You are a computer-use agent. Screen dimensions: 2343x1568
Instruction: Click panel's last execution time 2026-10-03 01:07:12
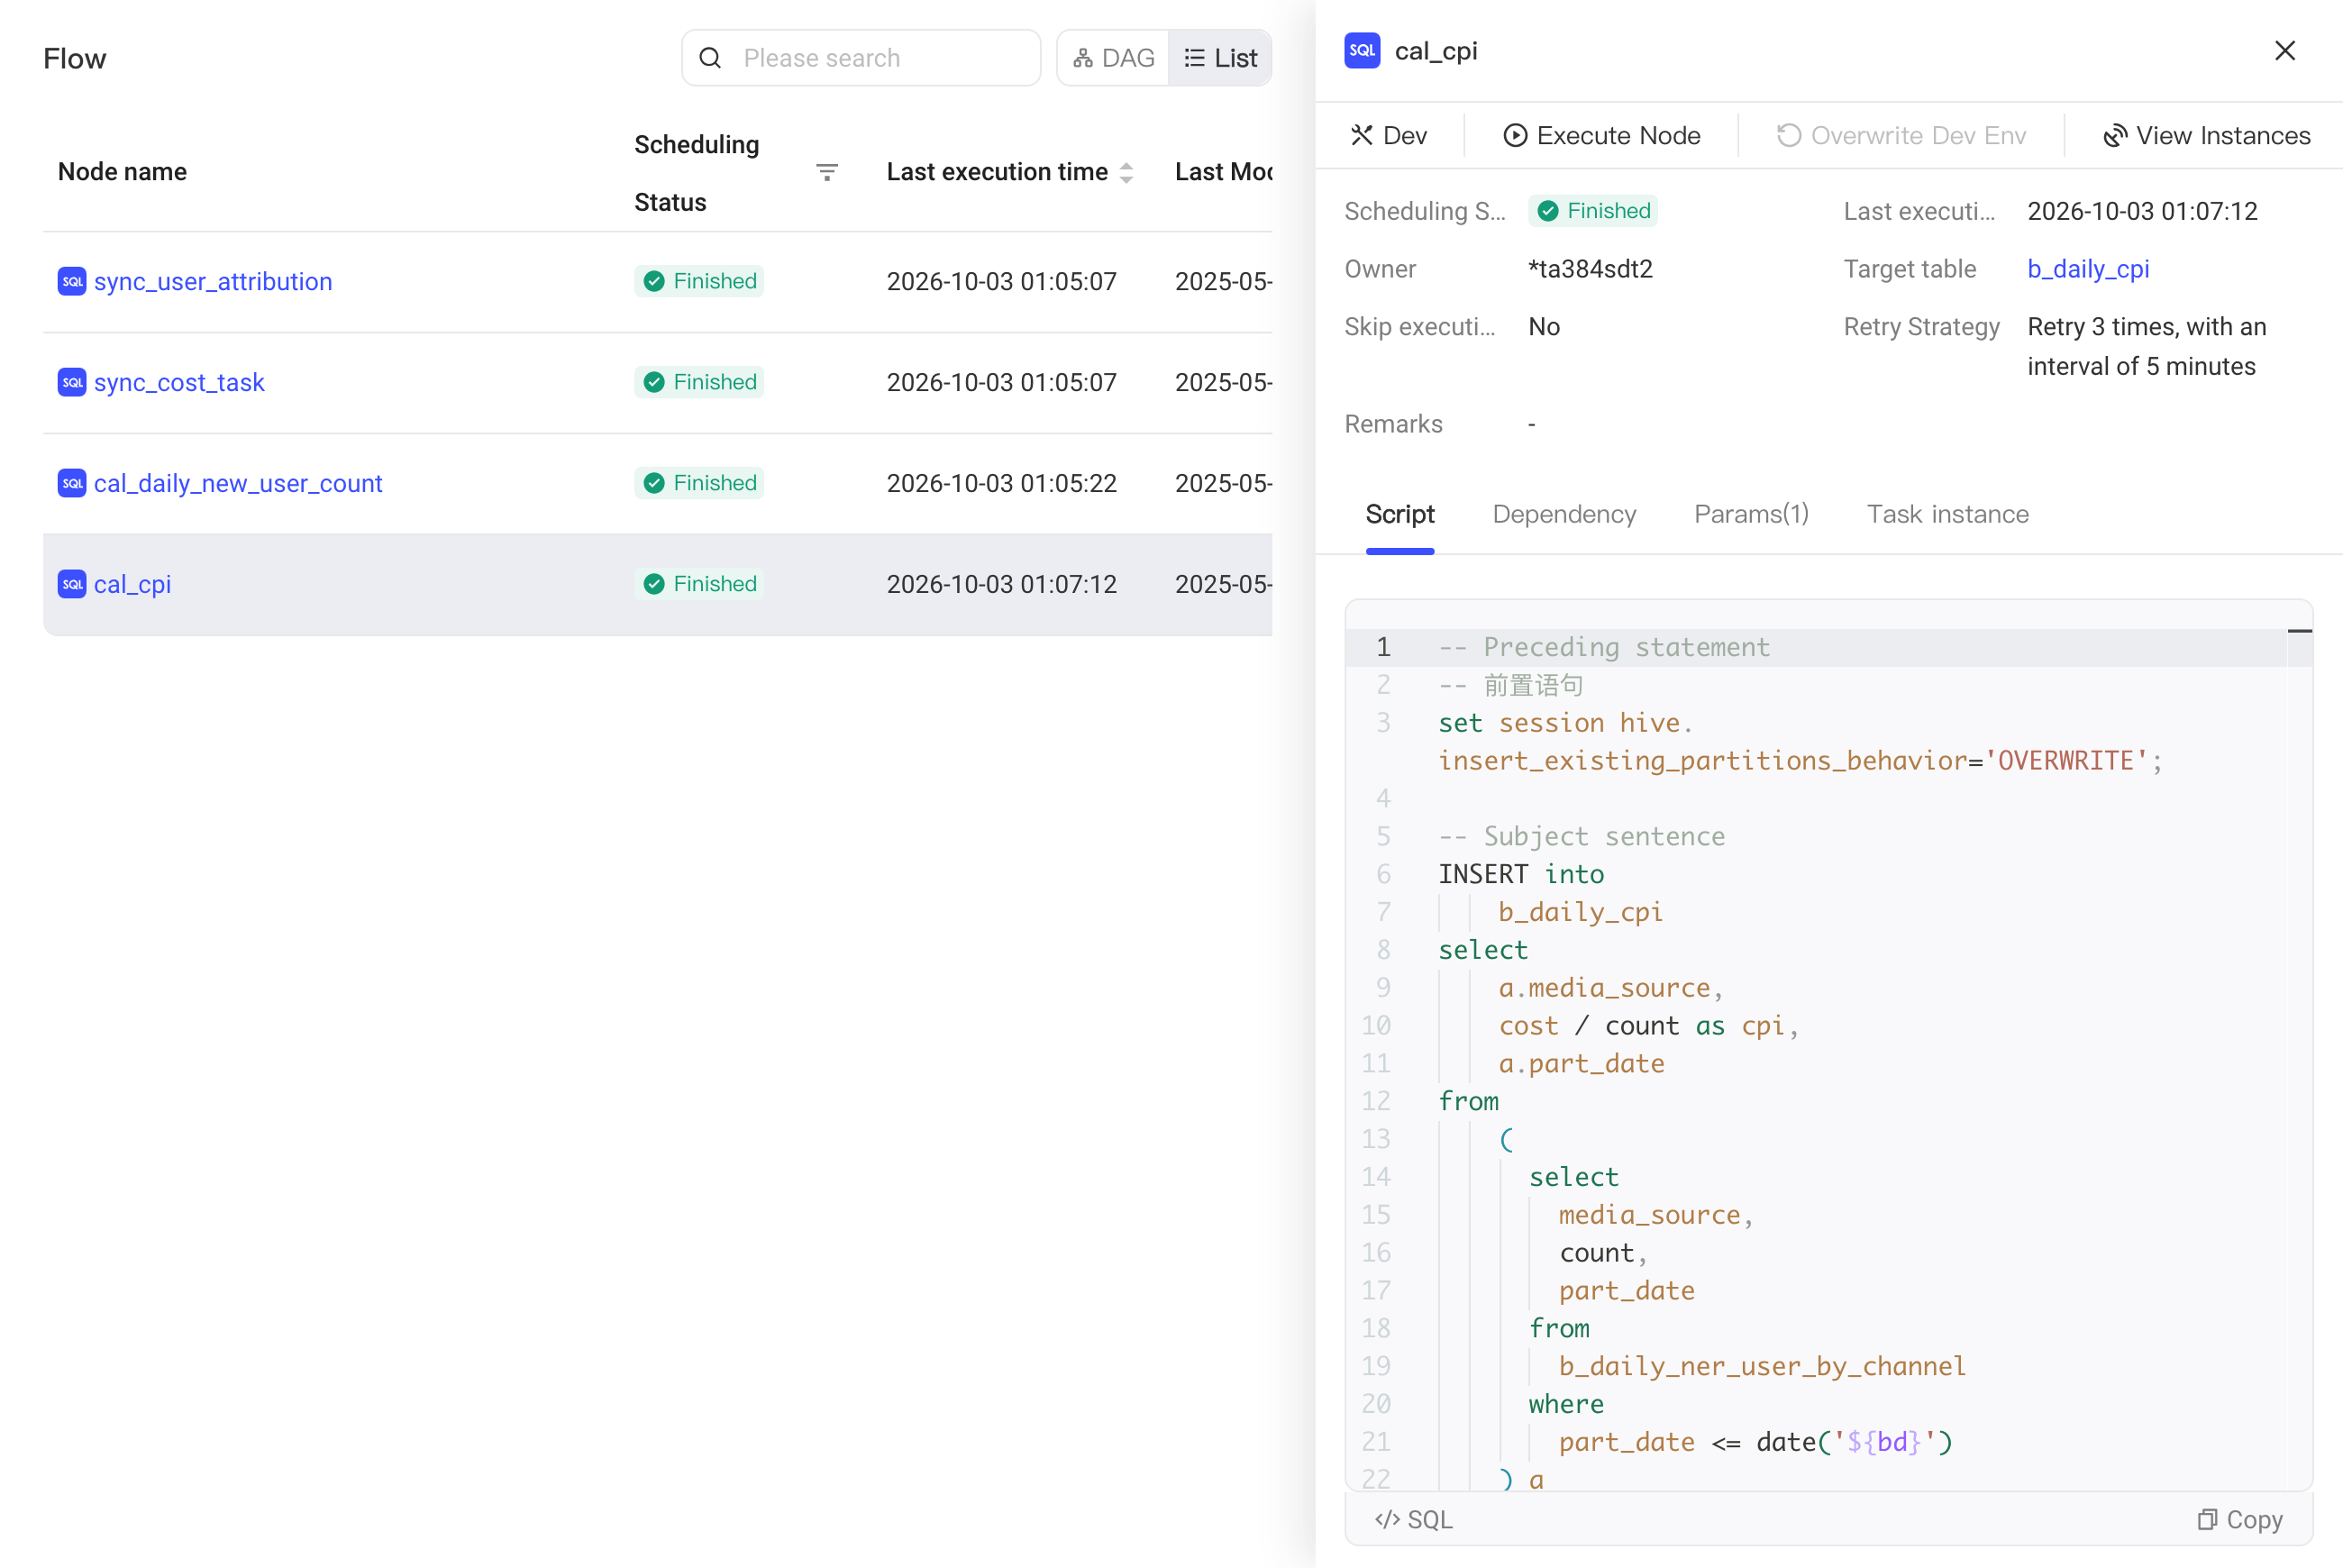pos(2142,211)
